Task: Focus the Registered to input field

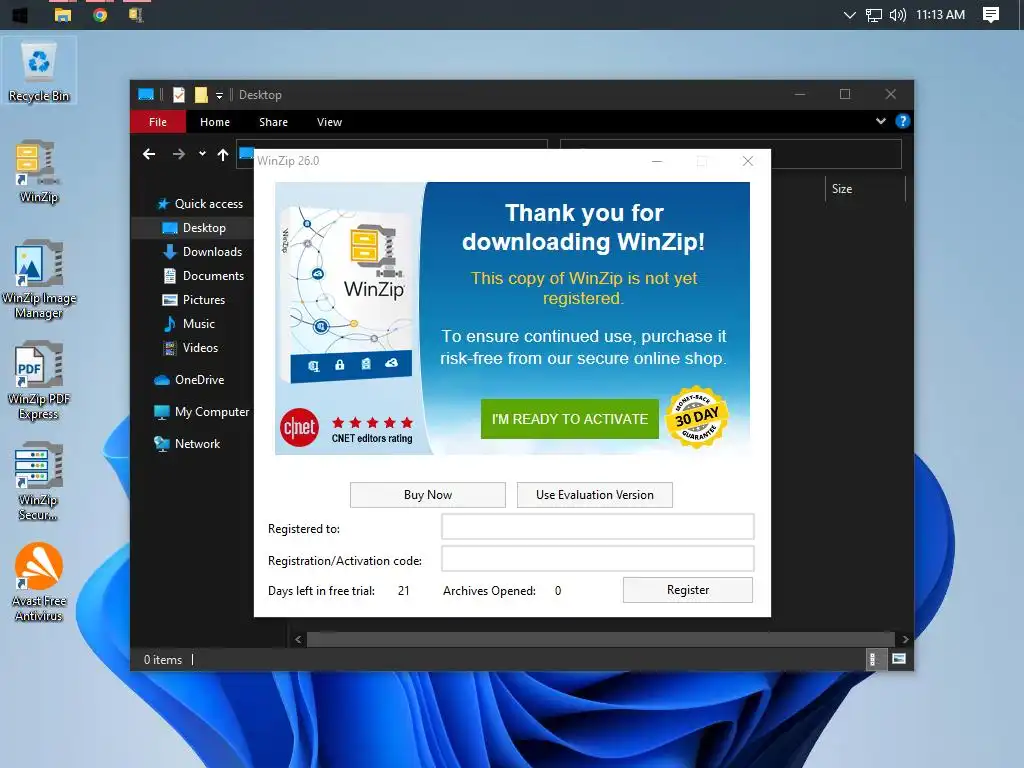Action: click(598, 526)
